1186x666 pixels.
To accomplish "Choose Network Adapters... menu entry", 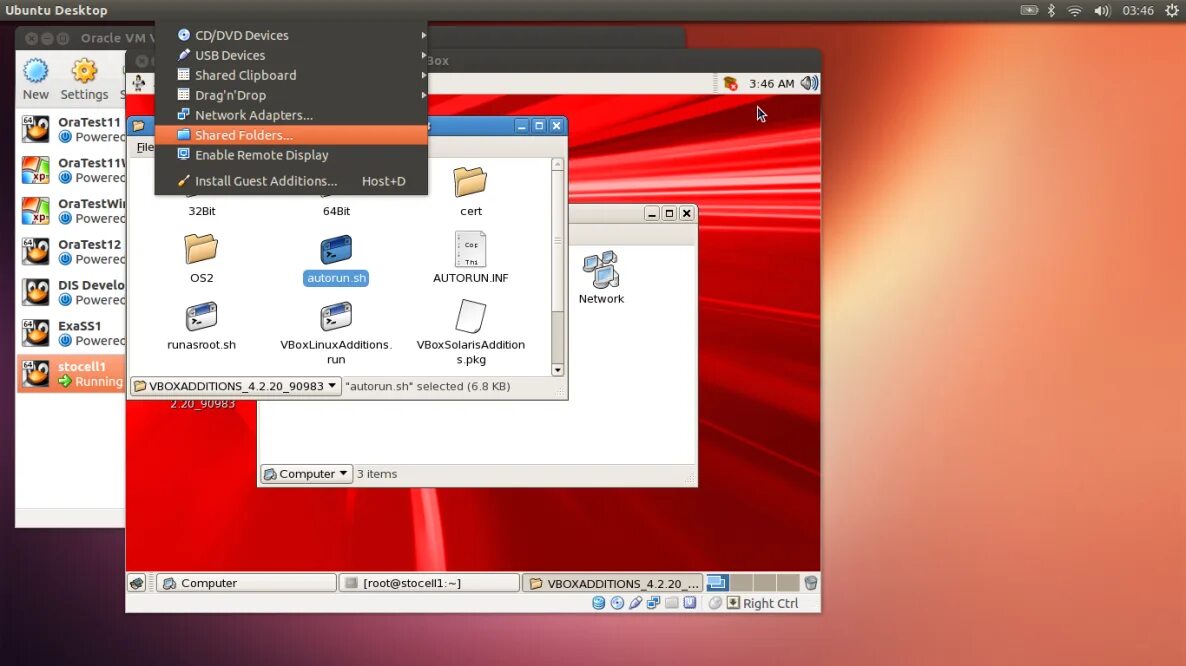I will (x=291, y=115).
